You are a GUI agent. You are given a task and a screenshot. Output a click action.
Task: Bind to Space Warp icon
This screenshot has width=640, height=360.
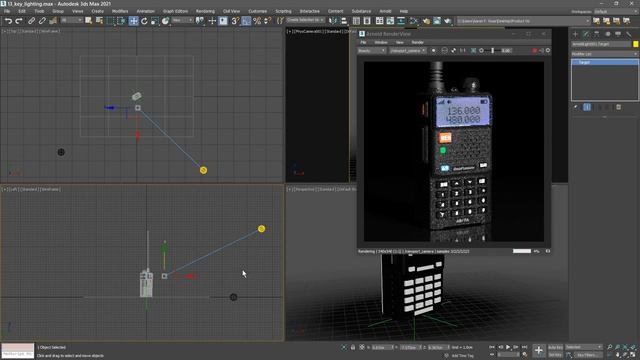point(53,21)
